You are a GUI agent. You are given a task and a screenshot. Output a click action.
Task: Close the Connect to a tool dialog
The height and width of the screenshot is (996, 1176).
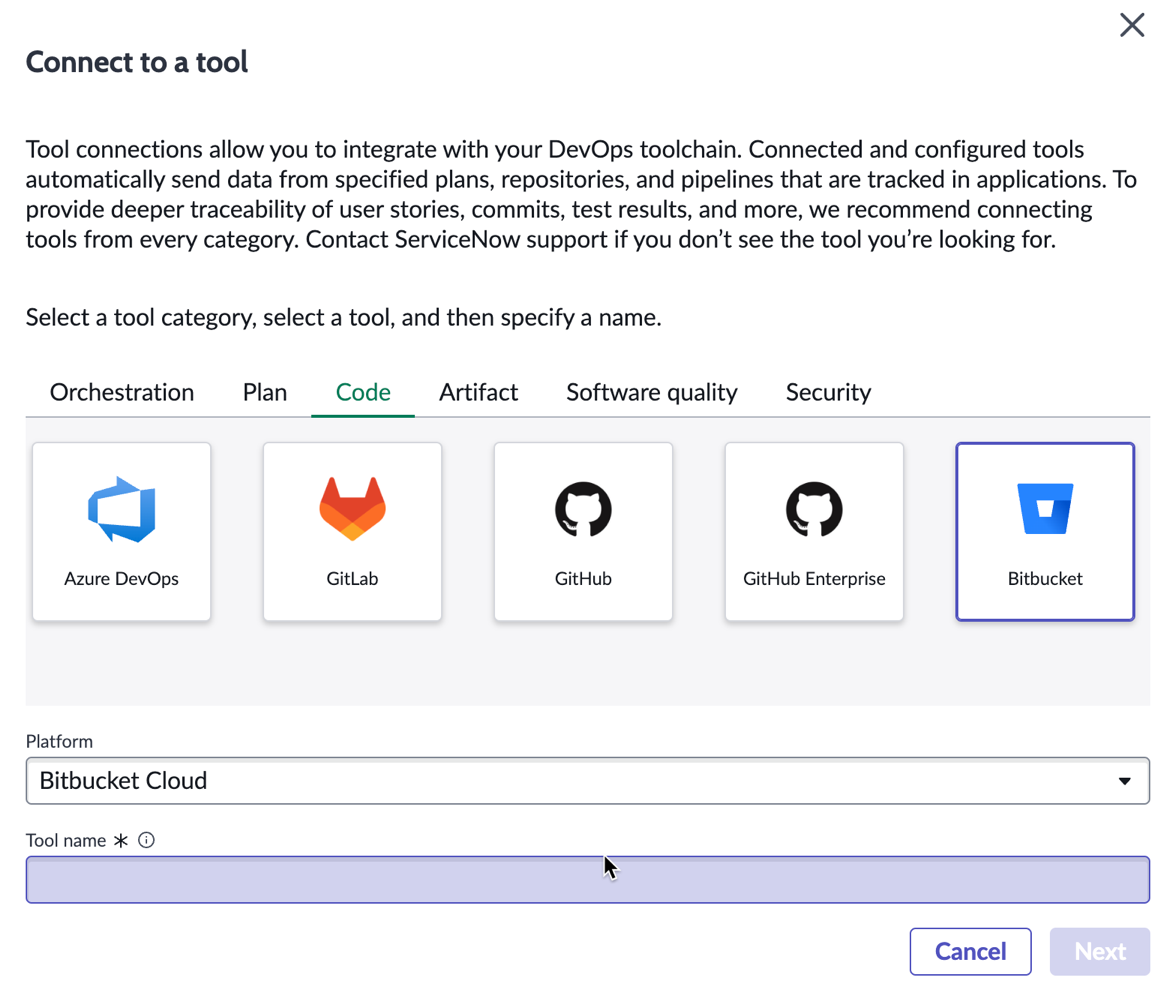tap(1132, 25)
